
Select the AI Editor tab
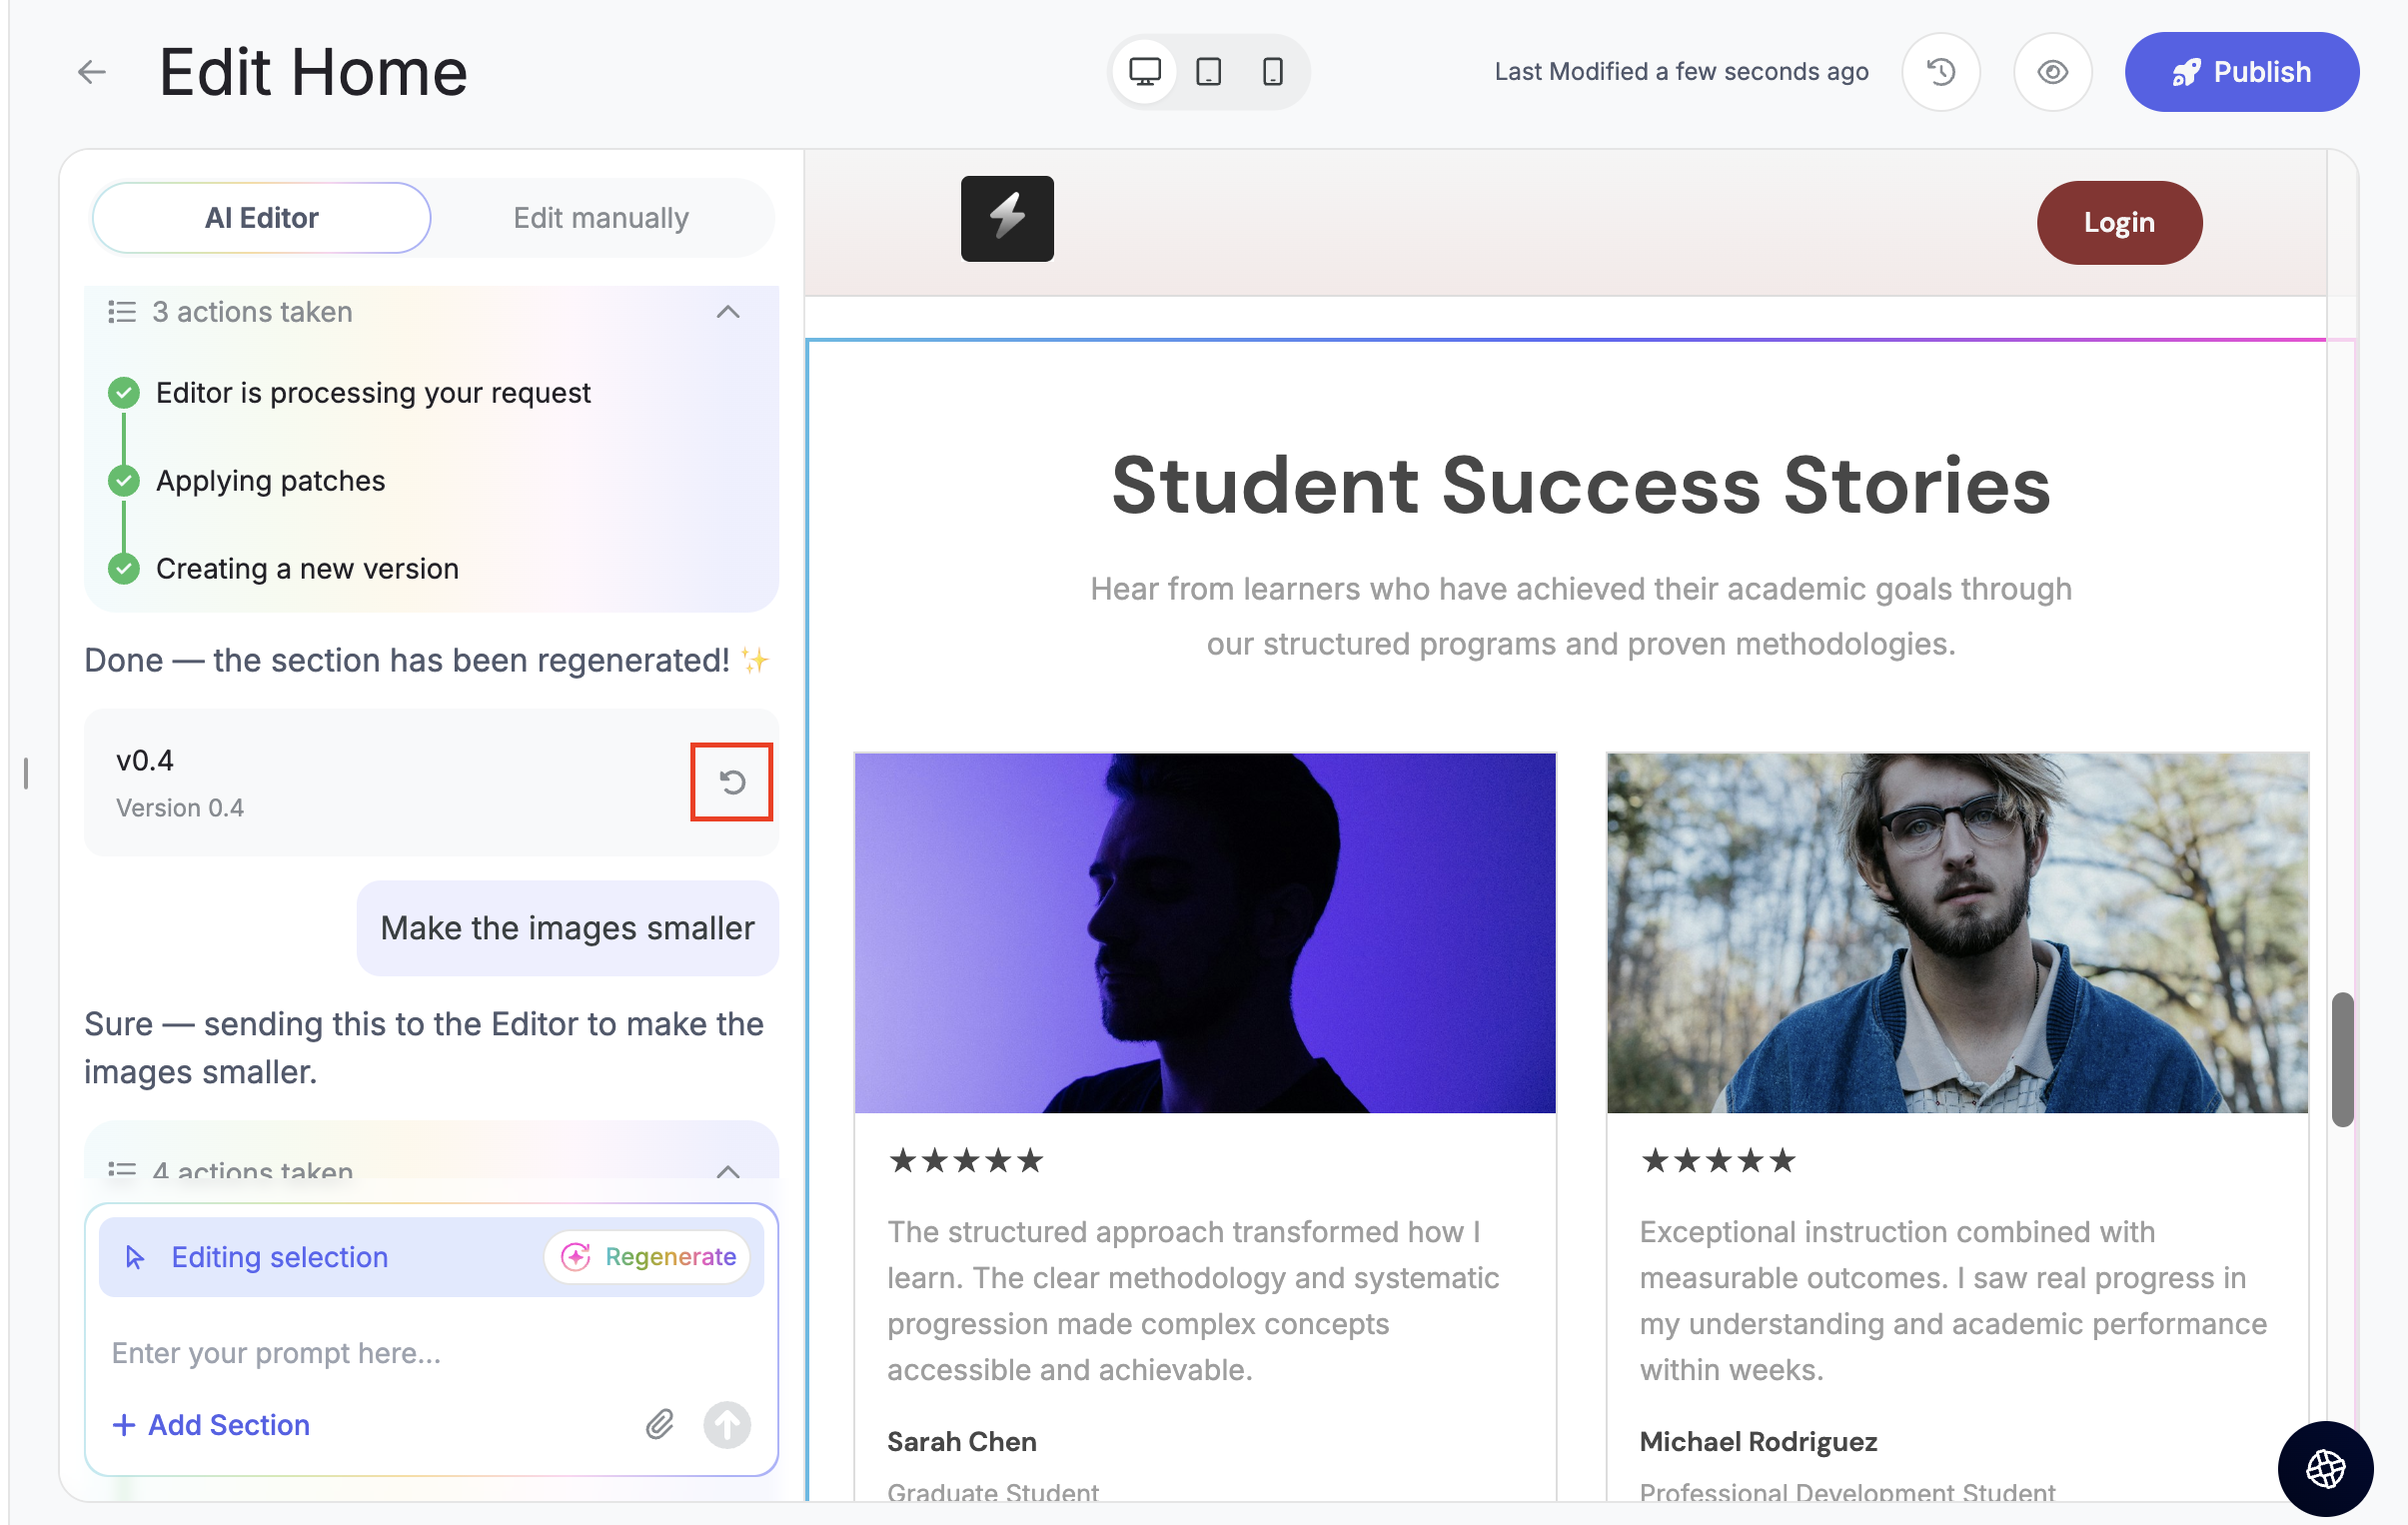click(x=261, y=218)
